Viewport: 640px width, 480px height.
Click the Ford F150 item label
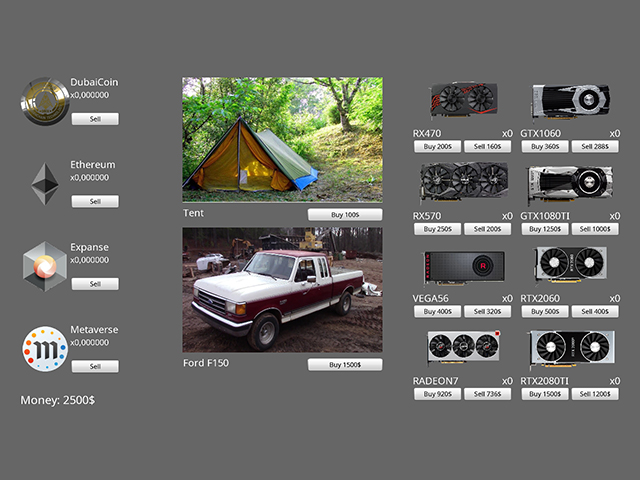[x=206, y=363]
